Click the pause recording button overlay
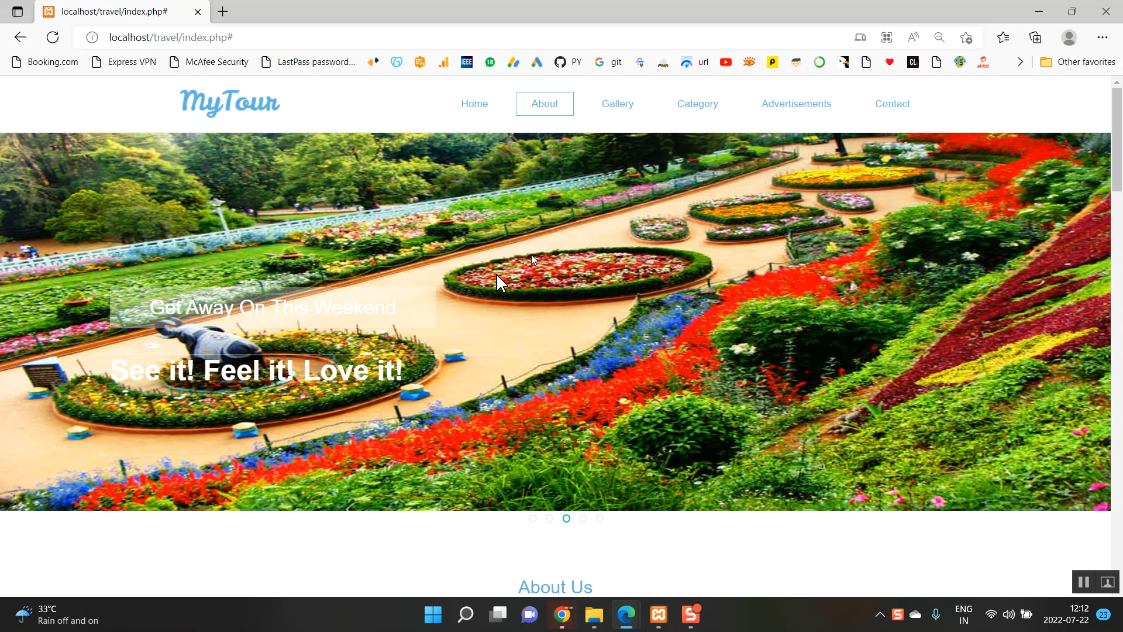 click(x=1083, y=582)
